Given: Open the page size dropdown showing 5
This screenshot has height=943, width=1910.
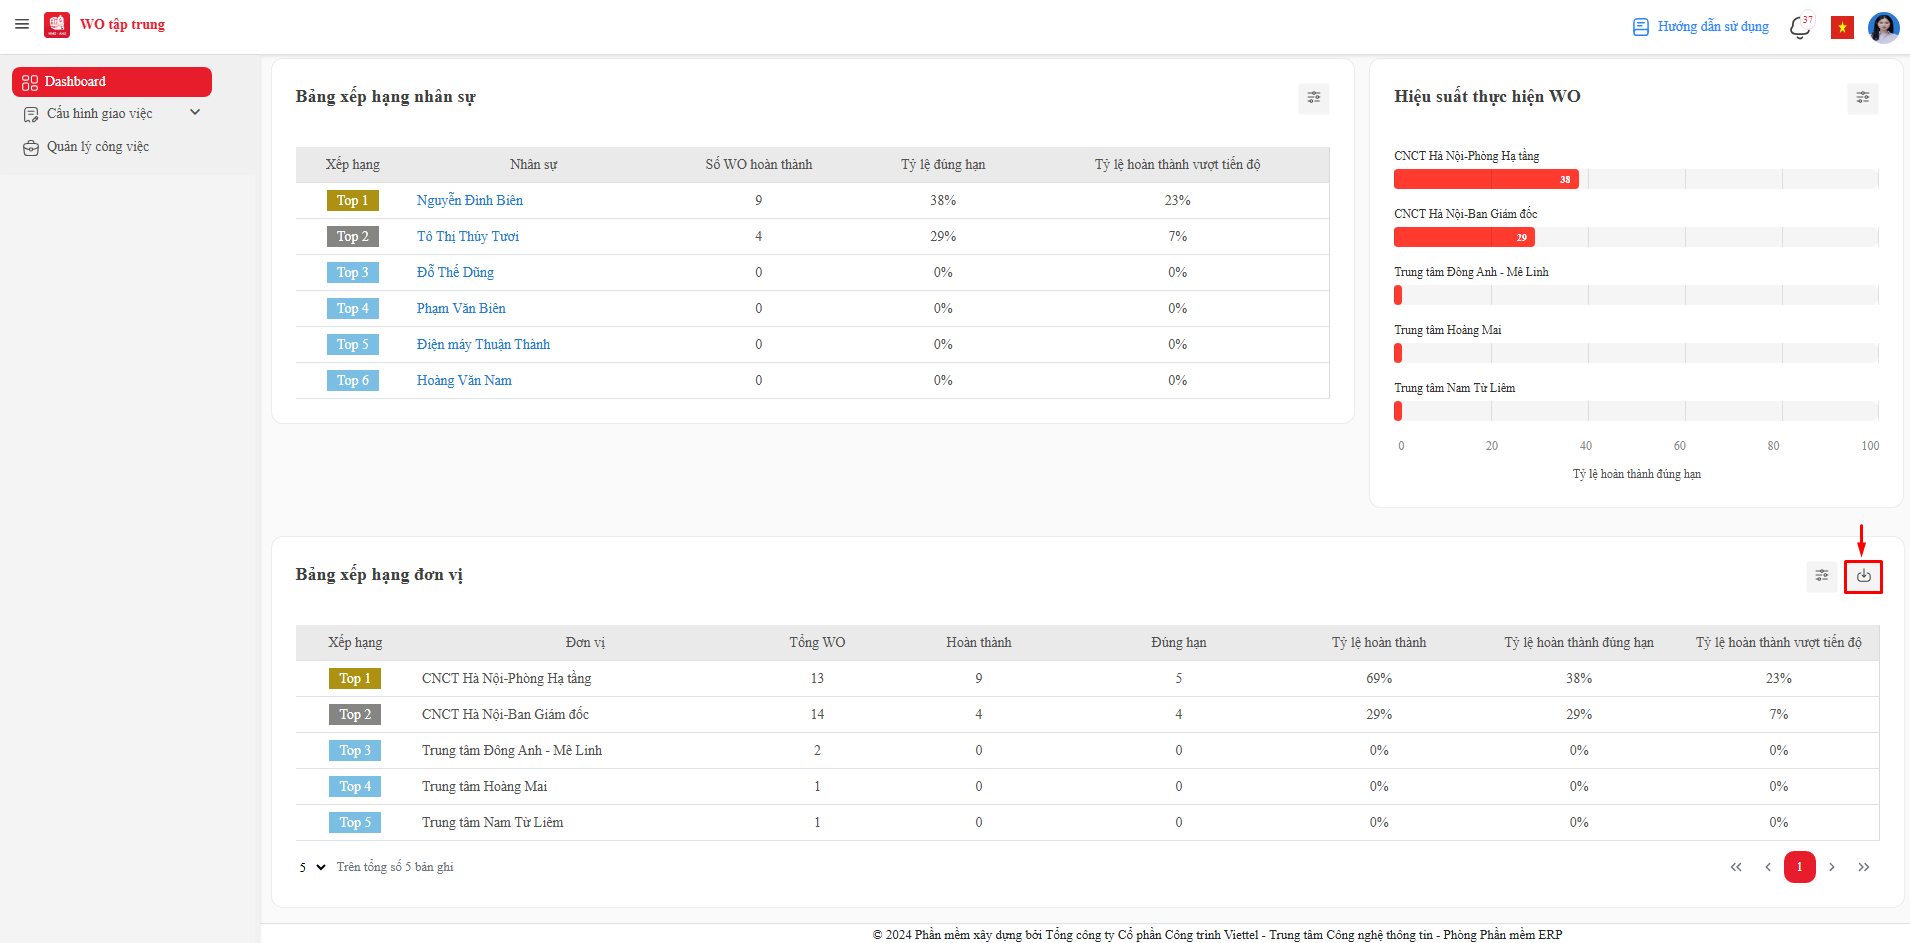Looking at the screenshot, I should 312,867.
